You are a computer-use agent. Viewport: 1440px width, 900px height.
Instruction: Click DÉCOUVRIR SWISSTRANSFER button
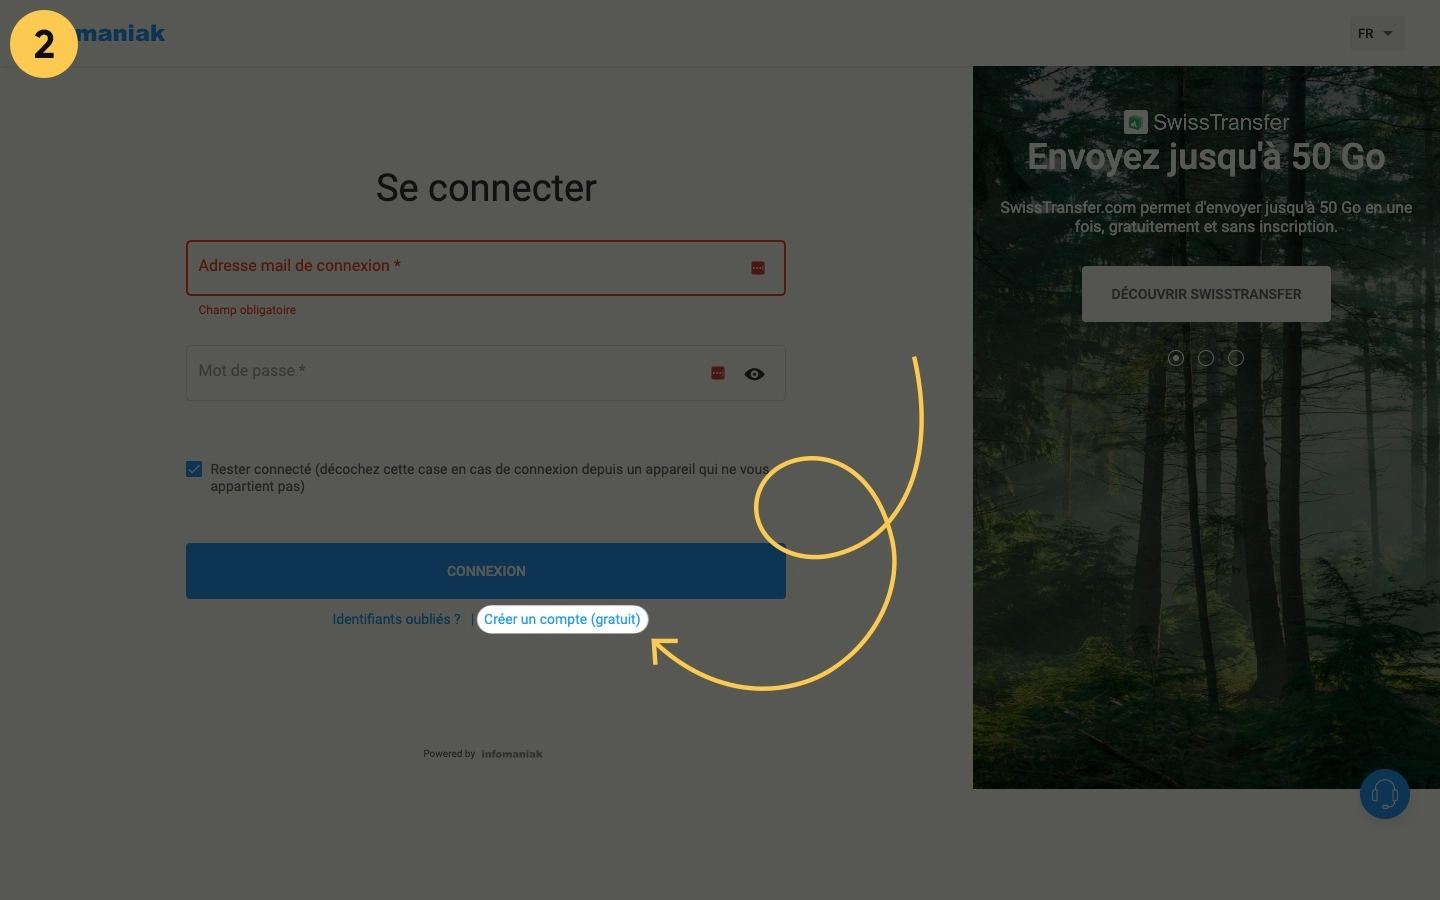[1206, 294]
